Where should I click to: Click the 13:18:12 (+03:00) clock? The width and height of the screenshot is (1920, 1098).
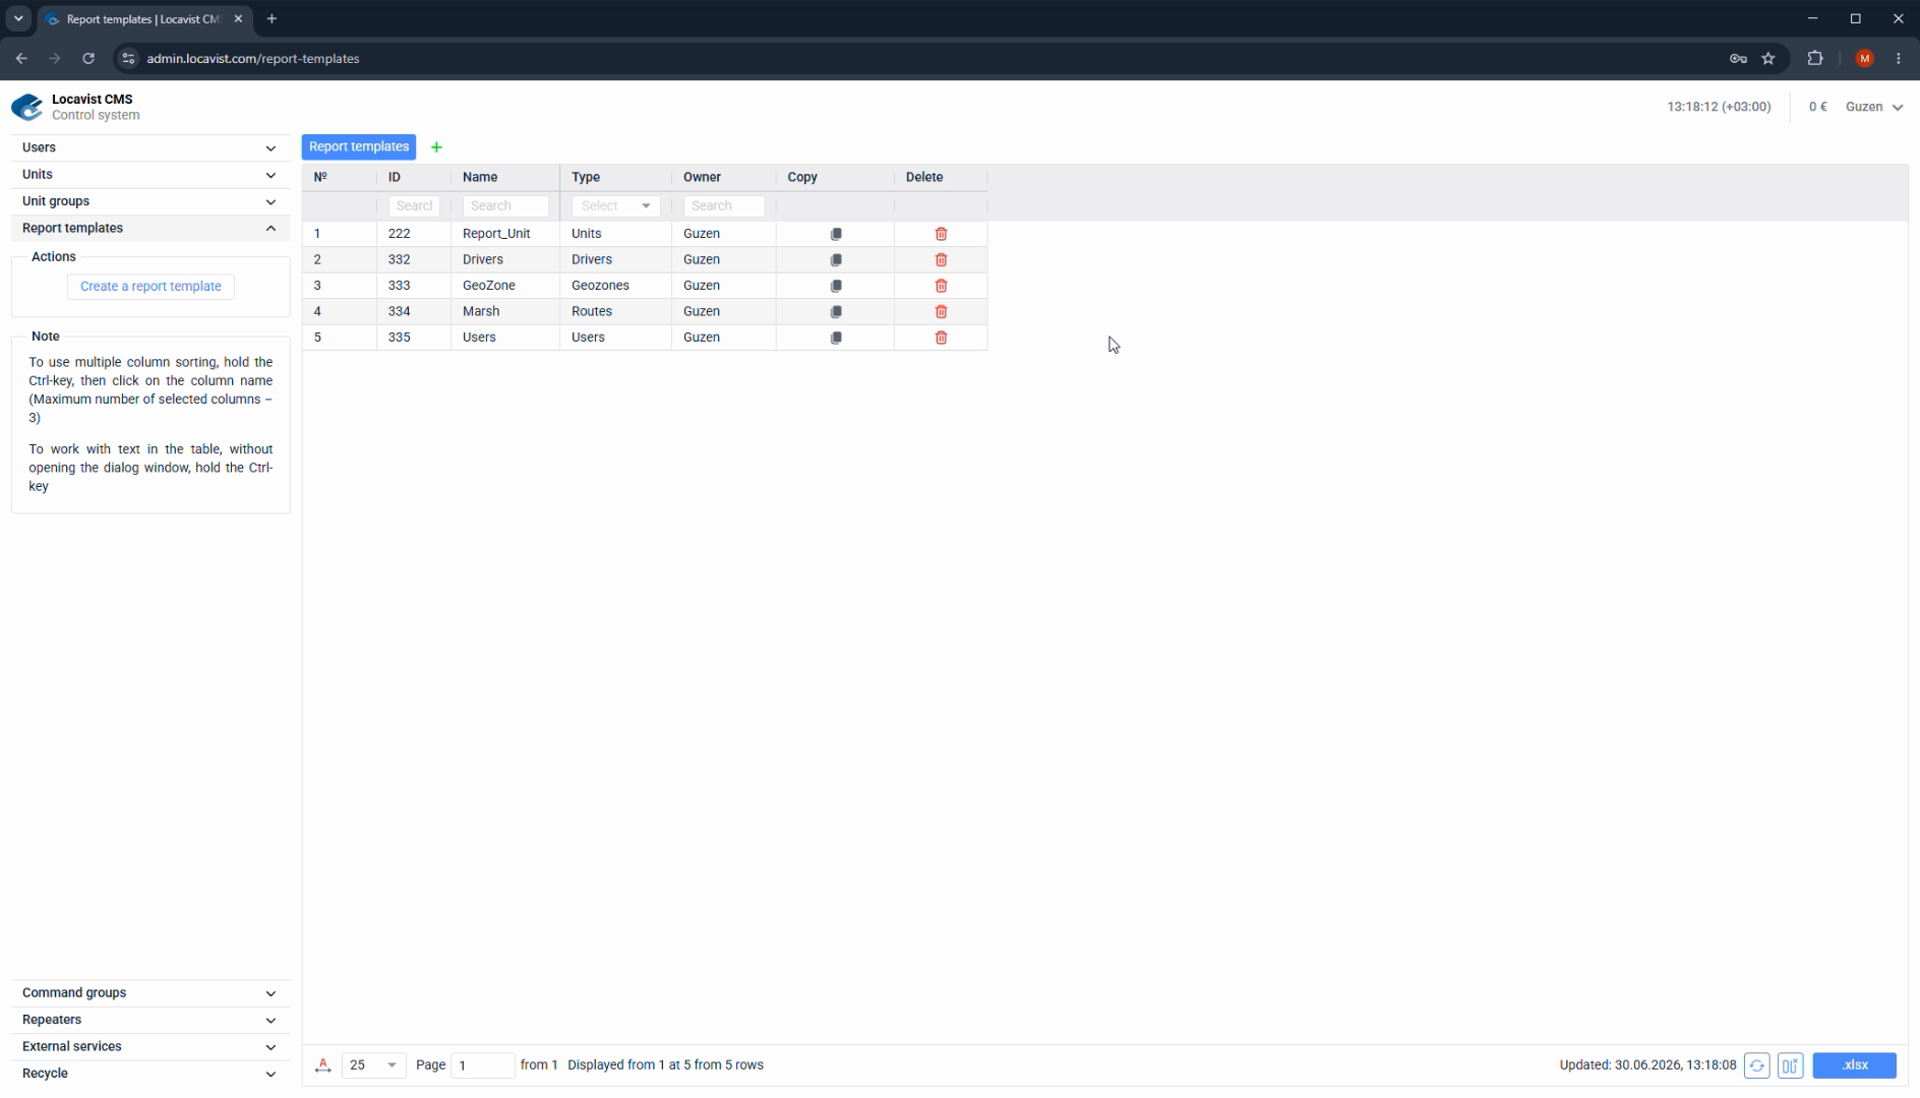point(1719,107)
